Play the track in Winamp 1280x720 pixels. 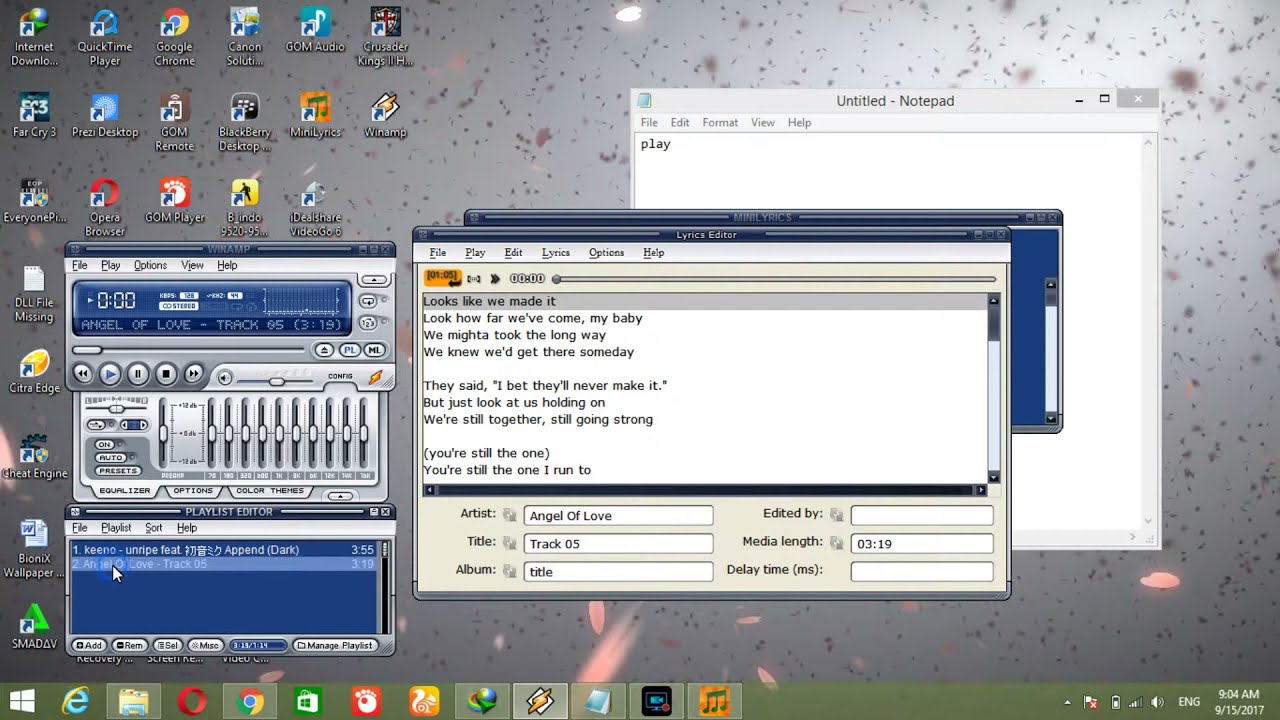tap(110, 374)
